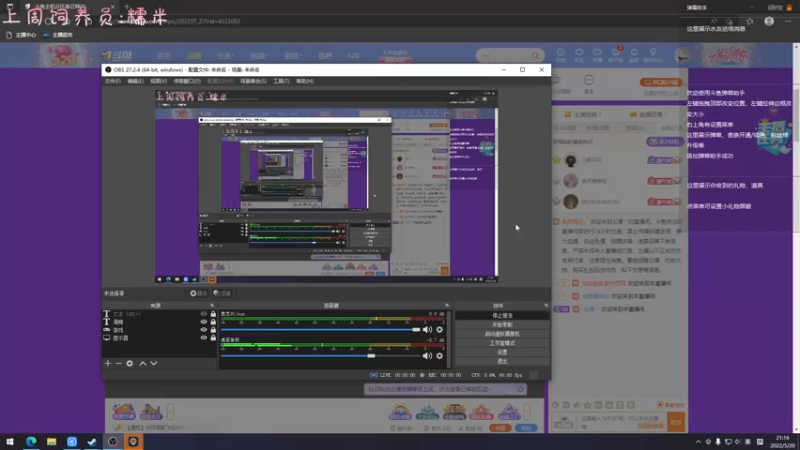Image resolution: width=800 pixels, height=450 pixels.
Task: Mute the 麦克风/Aux audio channel
Action: click(x=427, y=330)
